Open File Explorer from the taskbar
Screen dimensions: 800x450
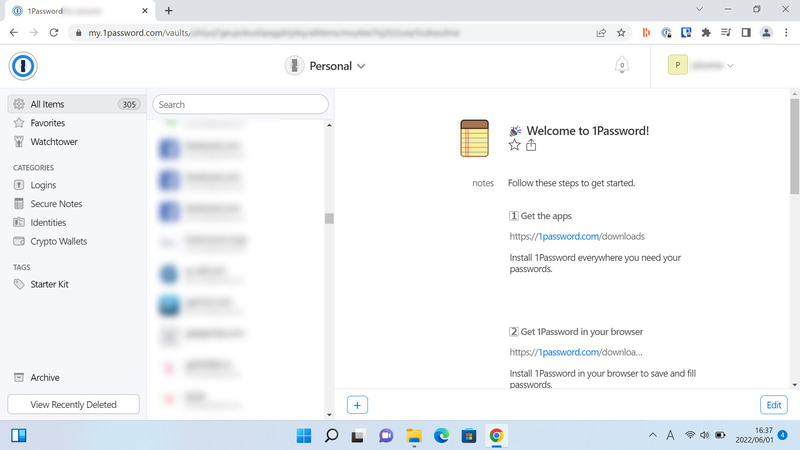[x=414, y=436]
